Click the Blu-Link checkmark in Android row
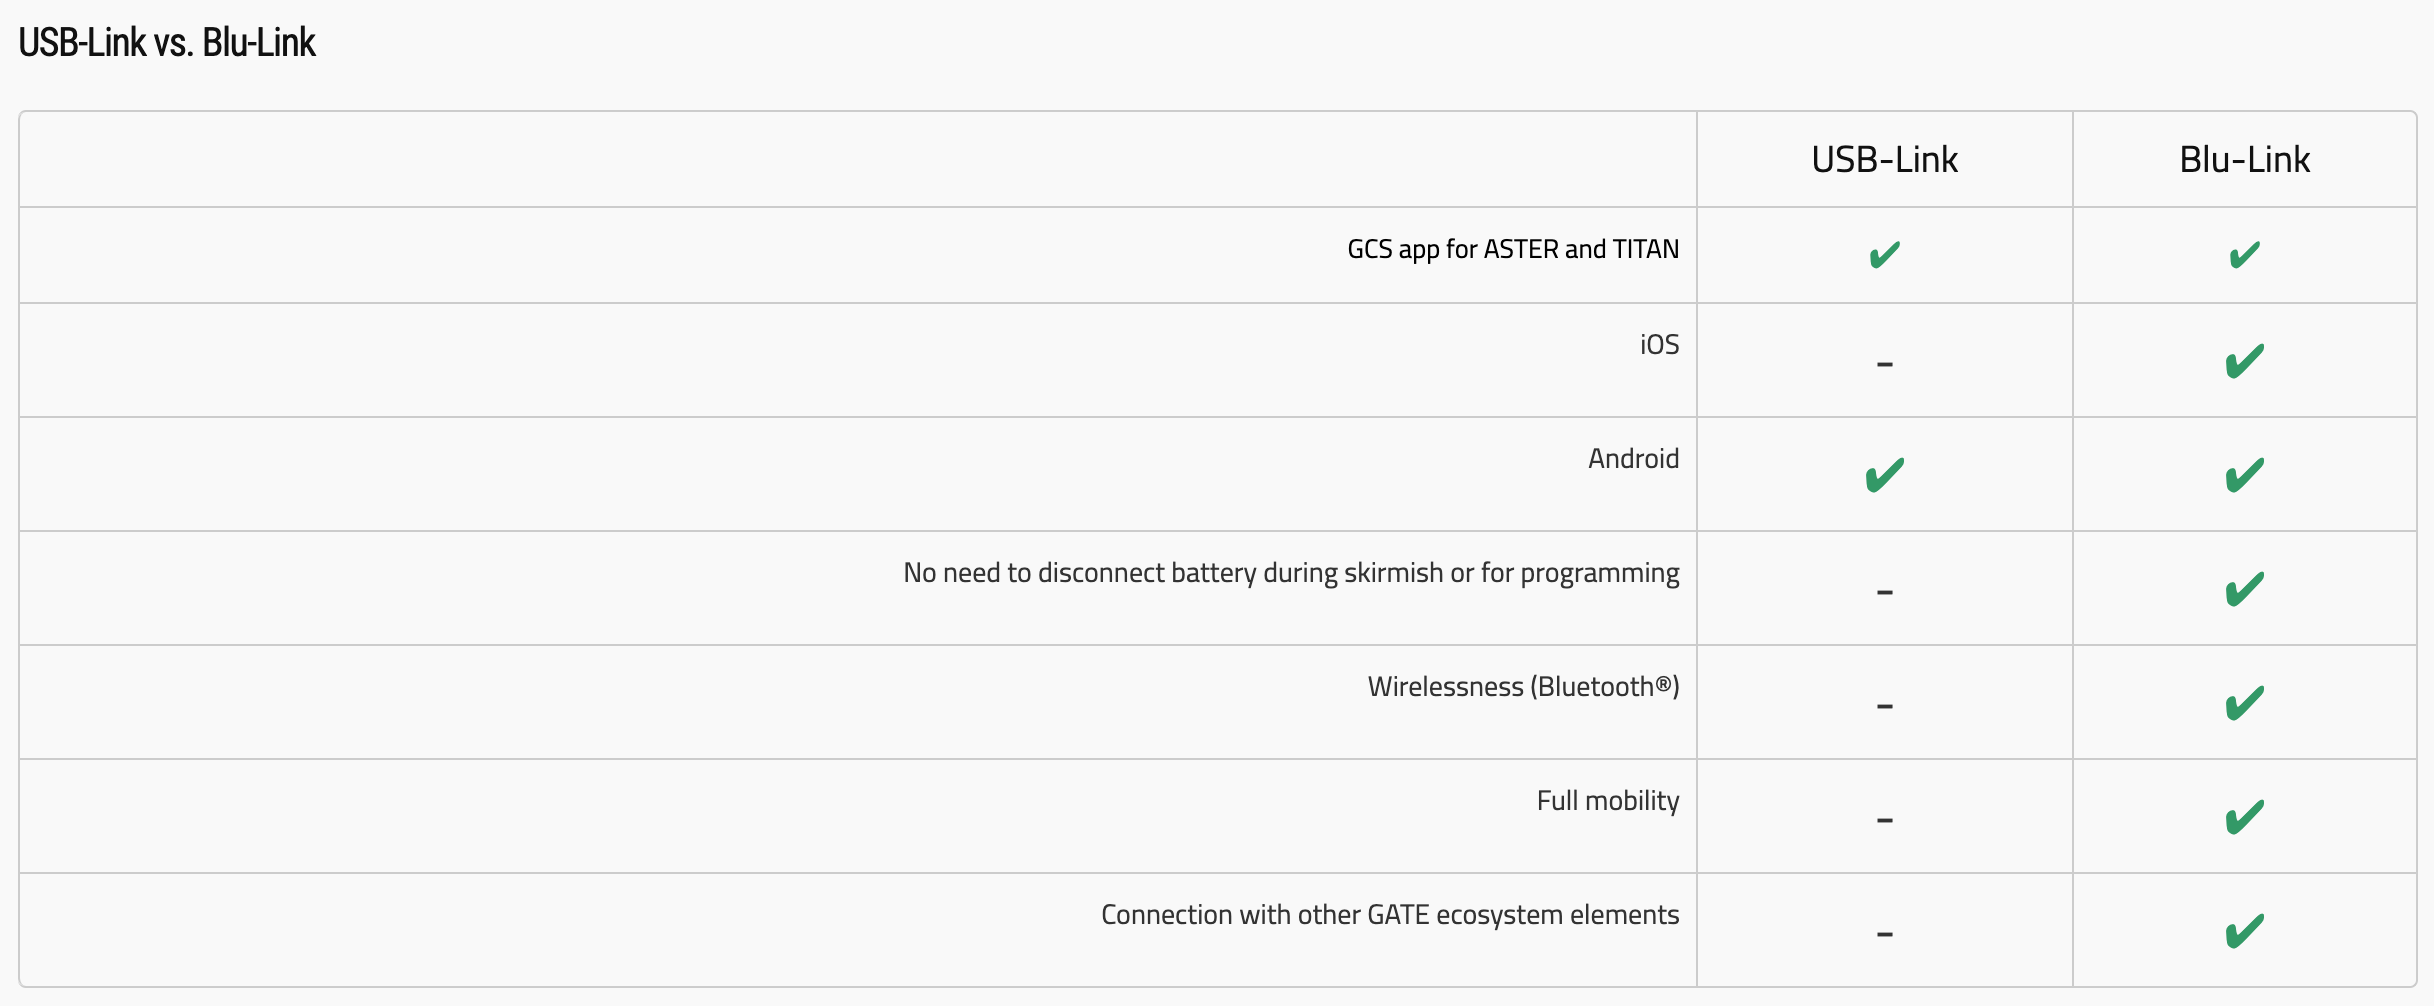This screenshot has height=1006, width=2434. click(x=2244, y=475)
